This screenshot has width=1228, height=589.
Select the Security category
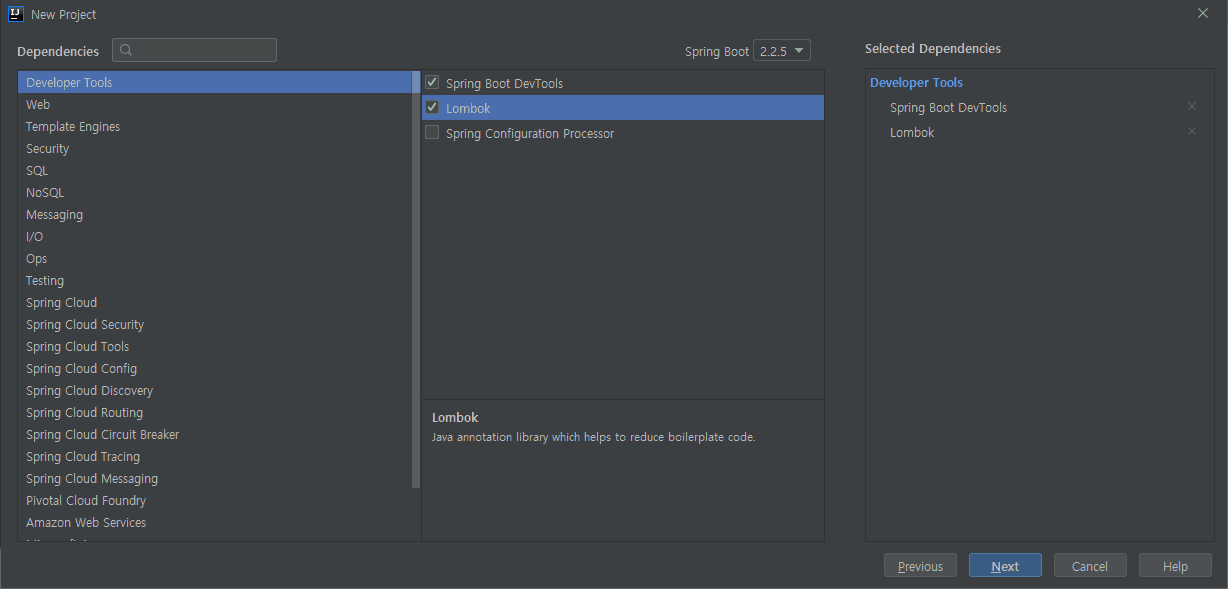215,148
